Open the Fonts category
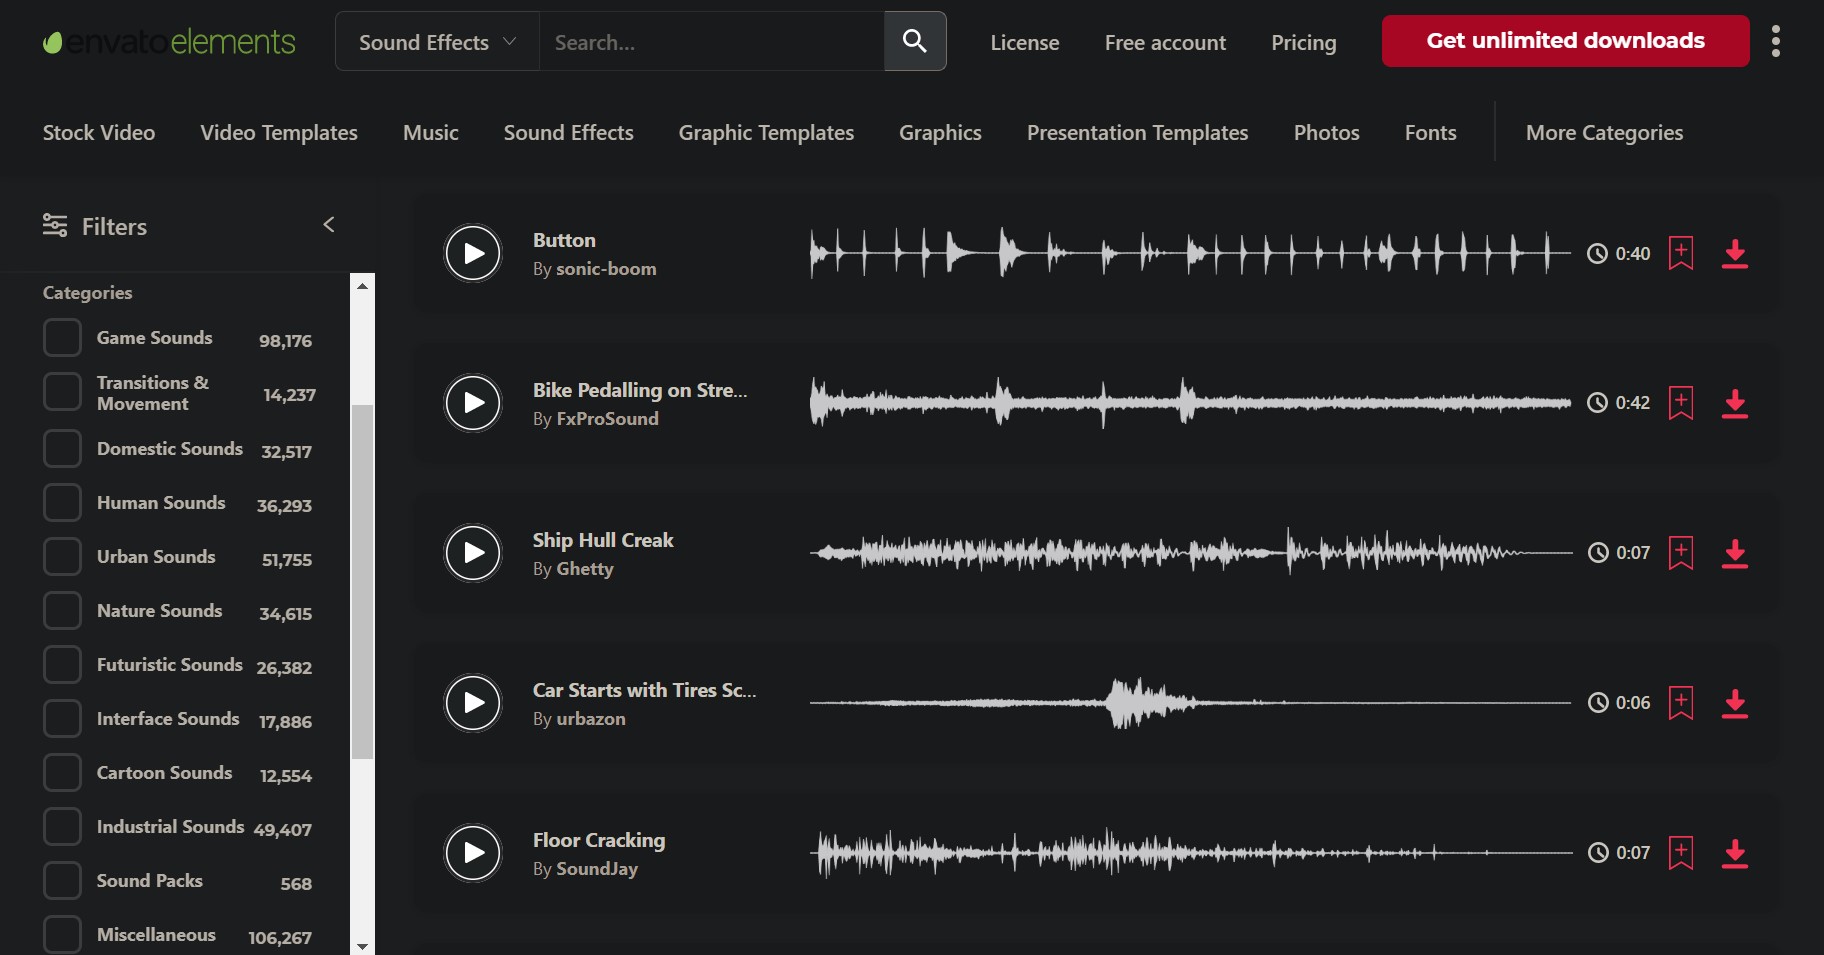 click(1431, 132)
